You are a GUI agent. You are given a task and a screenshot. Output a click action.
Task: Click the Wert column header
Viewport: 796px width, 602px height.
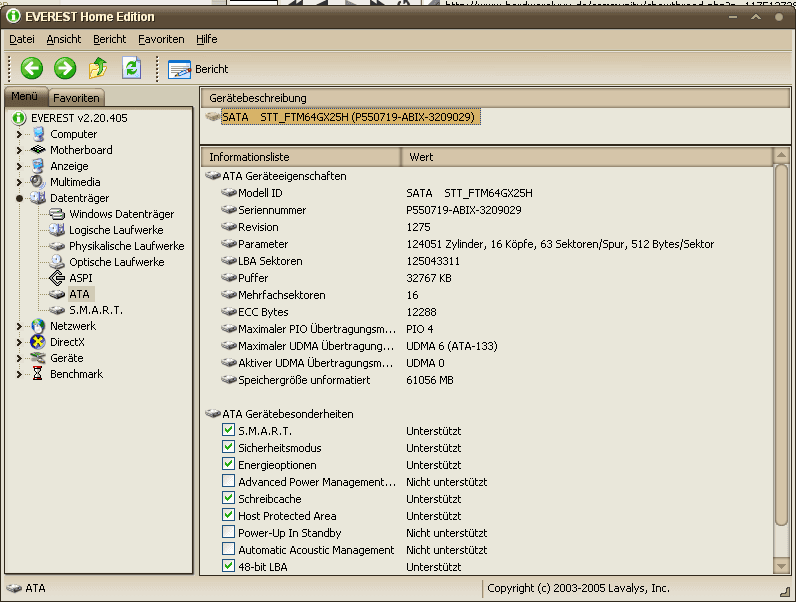pos(587,157)
